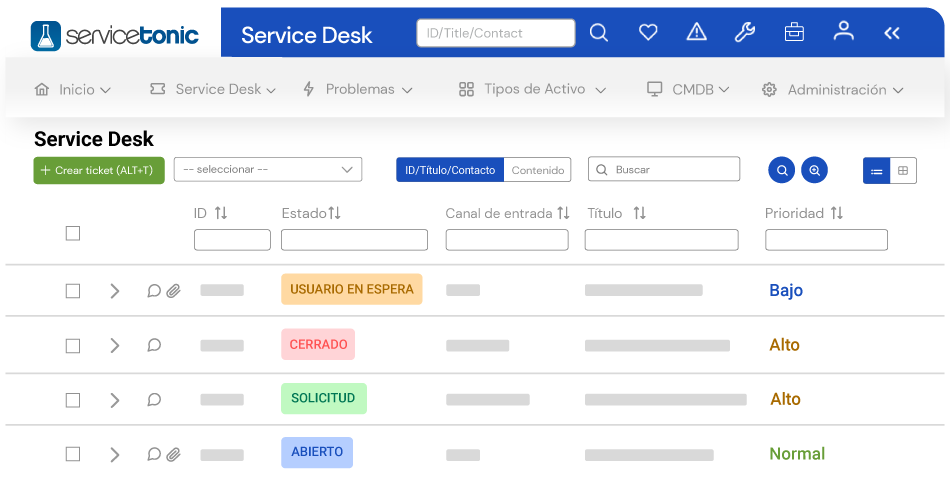Tick the select-all checkbox in the table header
The height and width of the screenshot is (500, 950).
(73, 233)
